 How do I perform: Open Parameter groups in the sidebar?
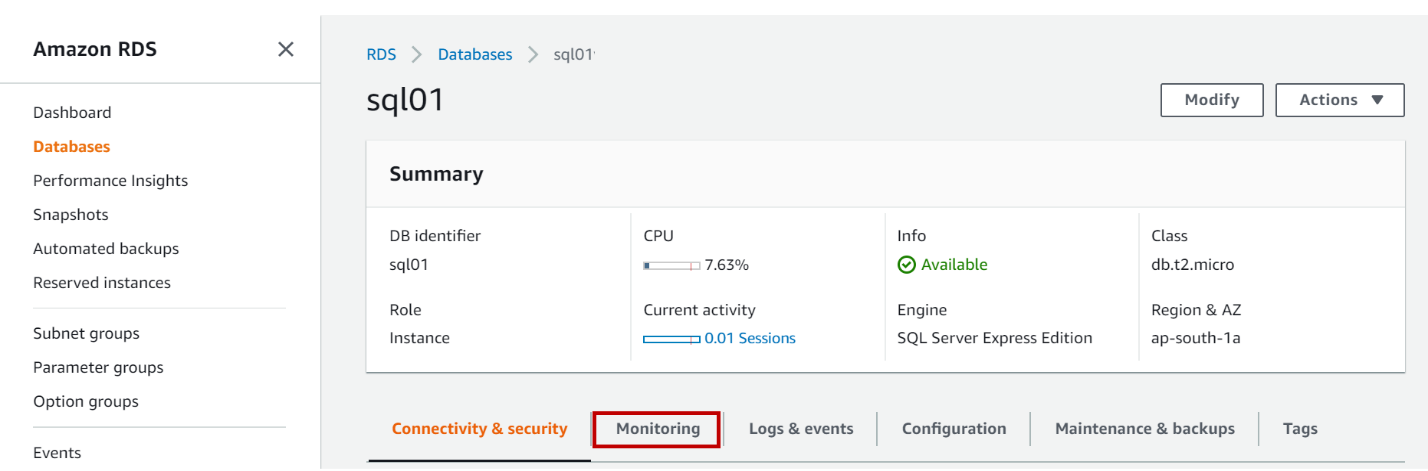tap(98, 368)
